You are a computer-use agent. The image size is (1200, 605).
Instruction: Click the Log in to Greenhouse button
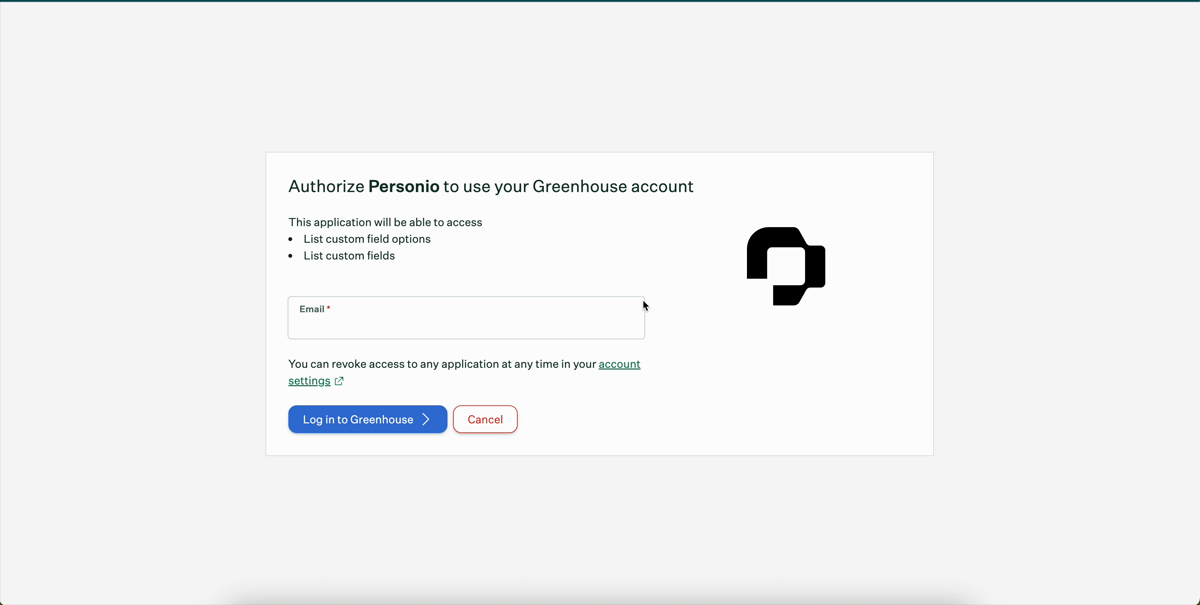(367, 419)
